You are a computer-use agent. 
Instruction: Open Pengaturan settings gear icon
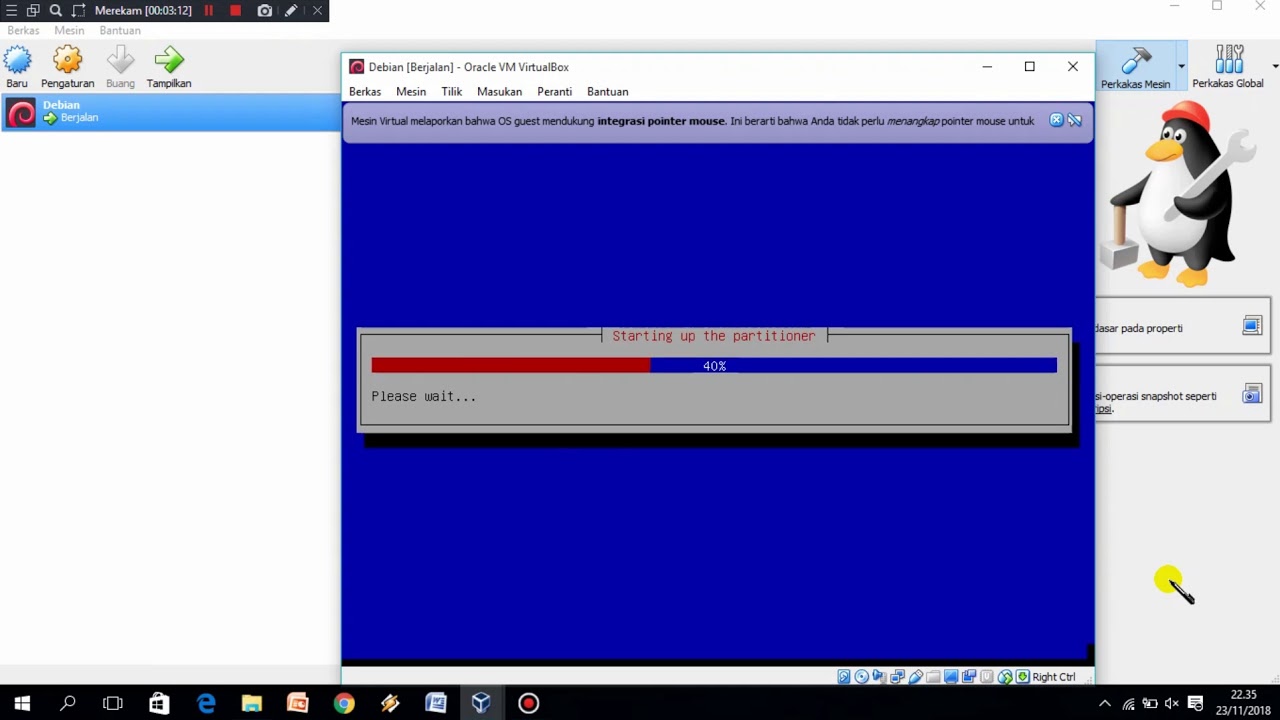tap(67, 60)
